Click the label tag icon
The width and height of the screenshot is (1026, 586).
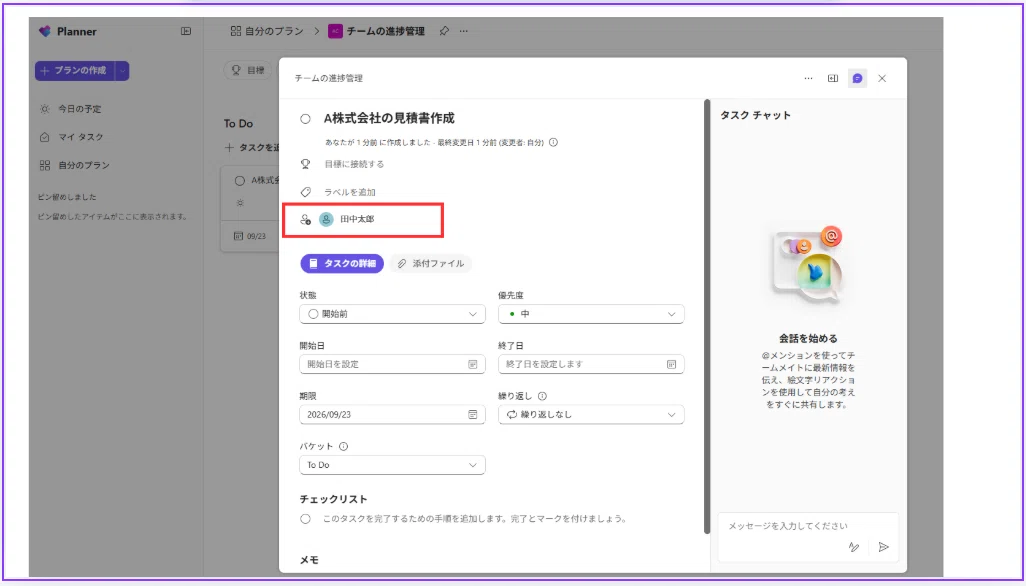(x=305, y=192)
